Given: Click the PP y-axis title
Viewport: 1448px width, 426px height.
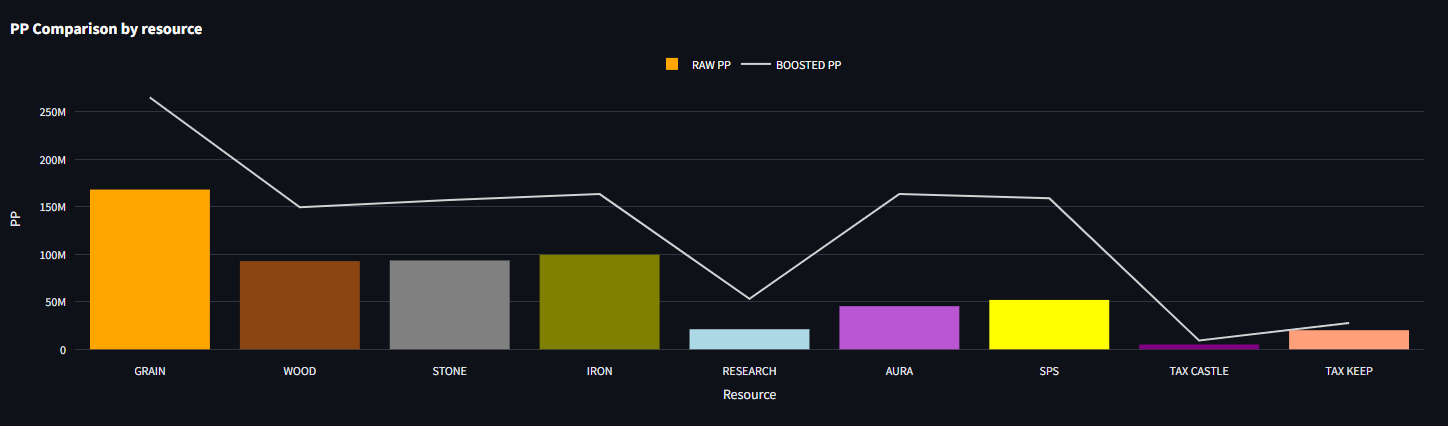Looking at the screenshot, I should [x=15, y=219].
